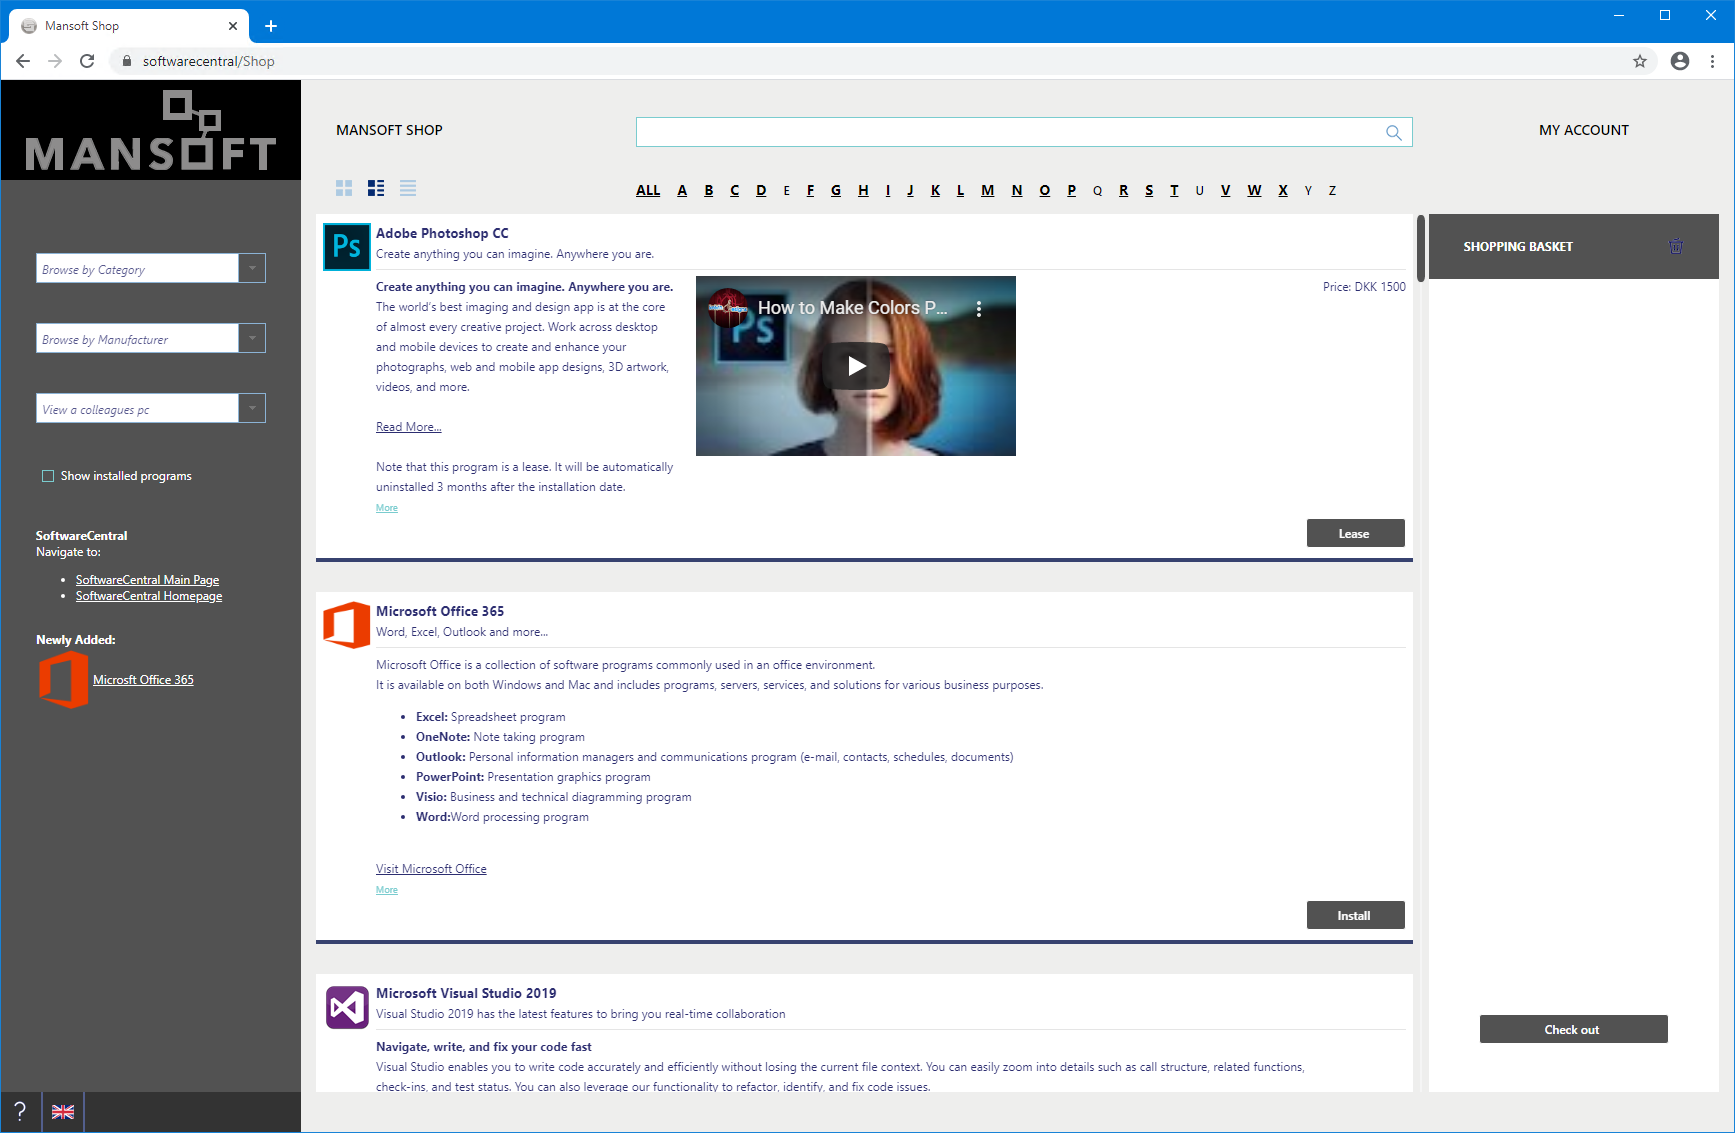Open the Browse by Manufacturer dropdown
The height and width of the screenshot is (1133, 1735).
coord(251,337)
